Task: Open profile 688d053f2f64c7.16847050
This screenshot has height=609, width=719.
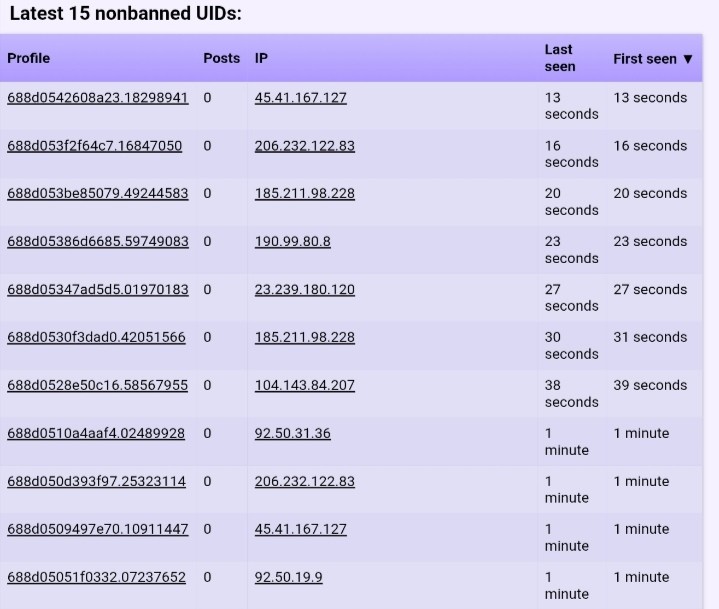Action: coord(94,146)
